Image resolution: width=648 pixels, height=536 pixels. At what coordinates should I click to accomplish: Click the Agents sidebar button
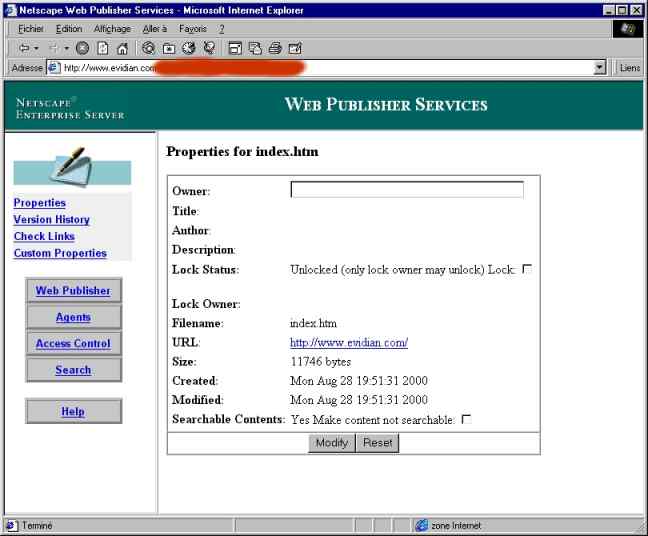coord(74,317)
